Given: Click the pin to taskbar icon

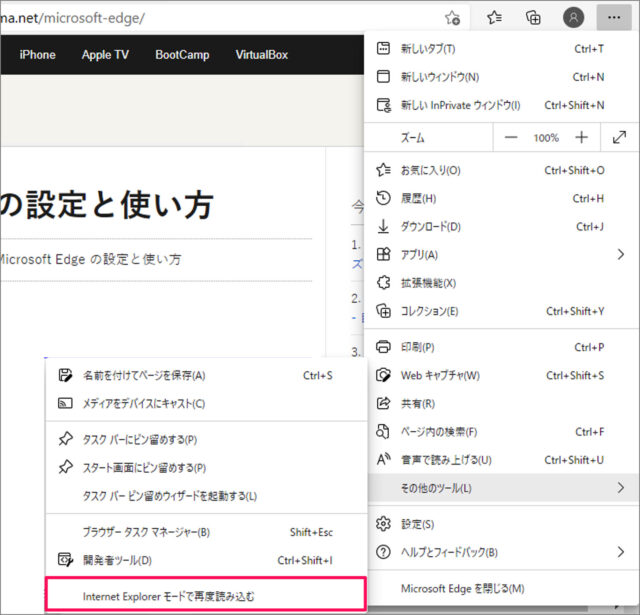Looking at the screenshot, I should (x=65, y=439).
